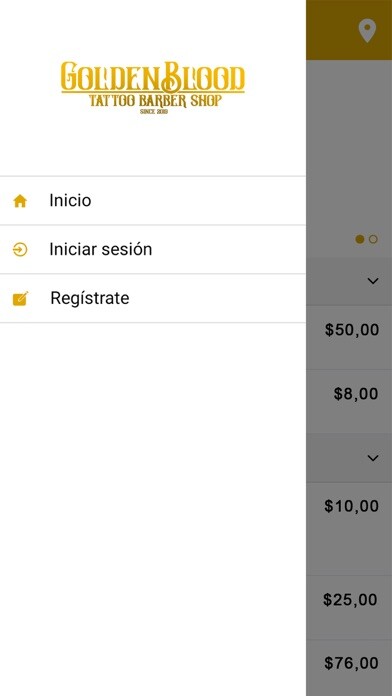Choose the $76,00 service item

(x=349, y=668)
